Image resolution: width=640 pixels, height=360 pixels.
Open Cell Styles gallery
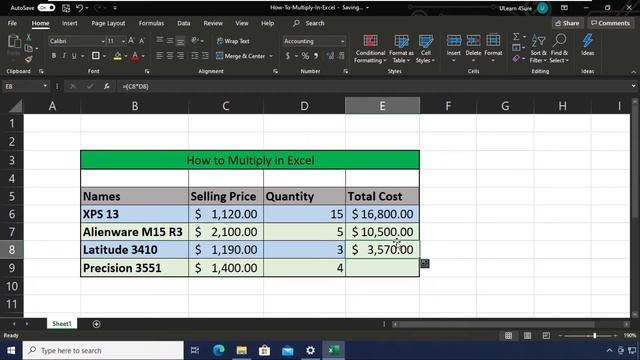coord(426,49)
